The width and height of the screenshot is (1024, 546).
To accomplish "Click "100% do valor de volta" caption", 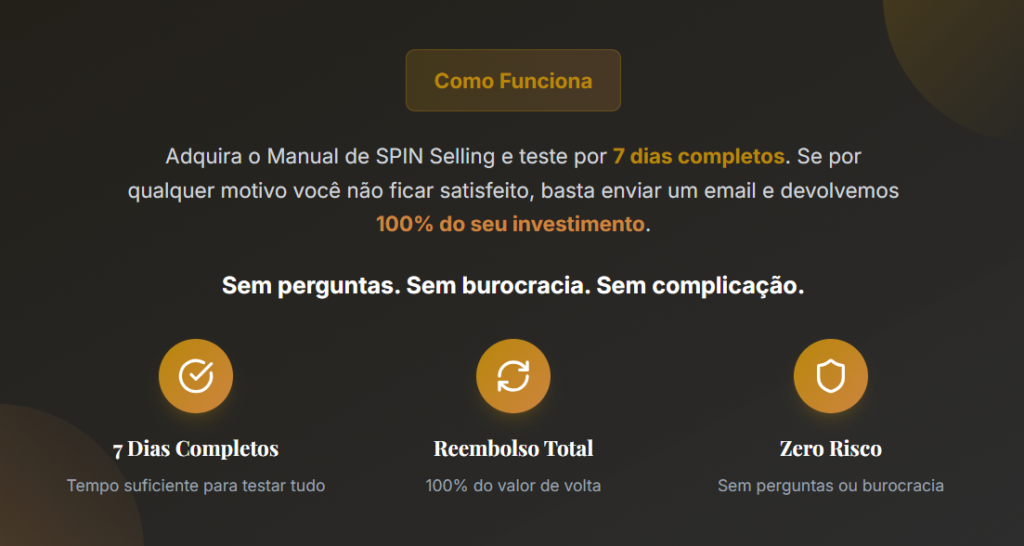I will click(513, 486).
